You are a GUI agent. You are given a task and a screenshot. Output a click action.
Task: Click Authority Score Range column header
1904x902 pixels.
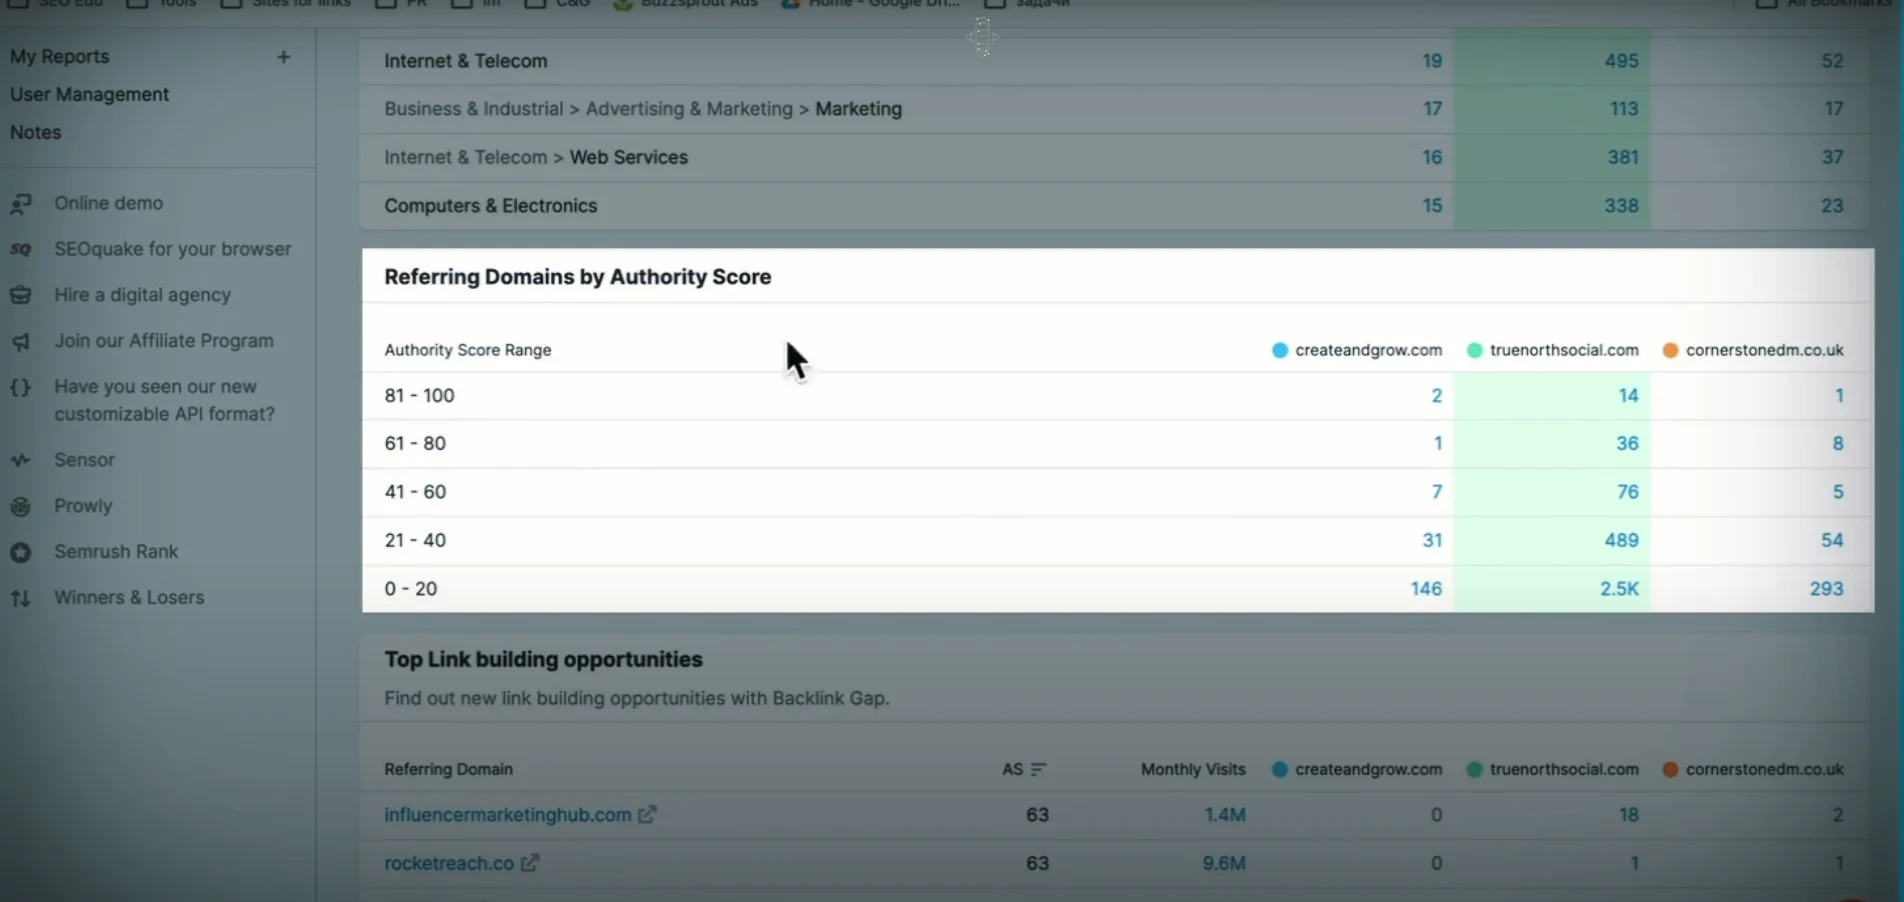click(468, 350)
